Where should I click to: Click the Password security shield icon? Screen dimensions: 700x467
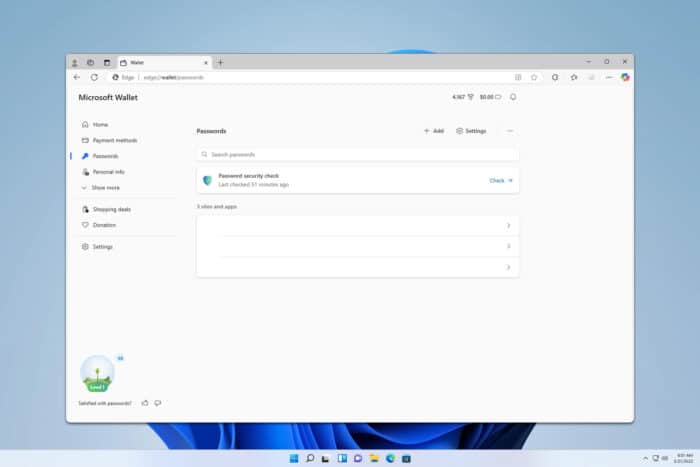[207, 180]
